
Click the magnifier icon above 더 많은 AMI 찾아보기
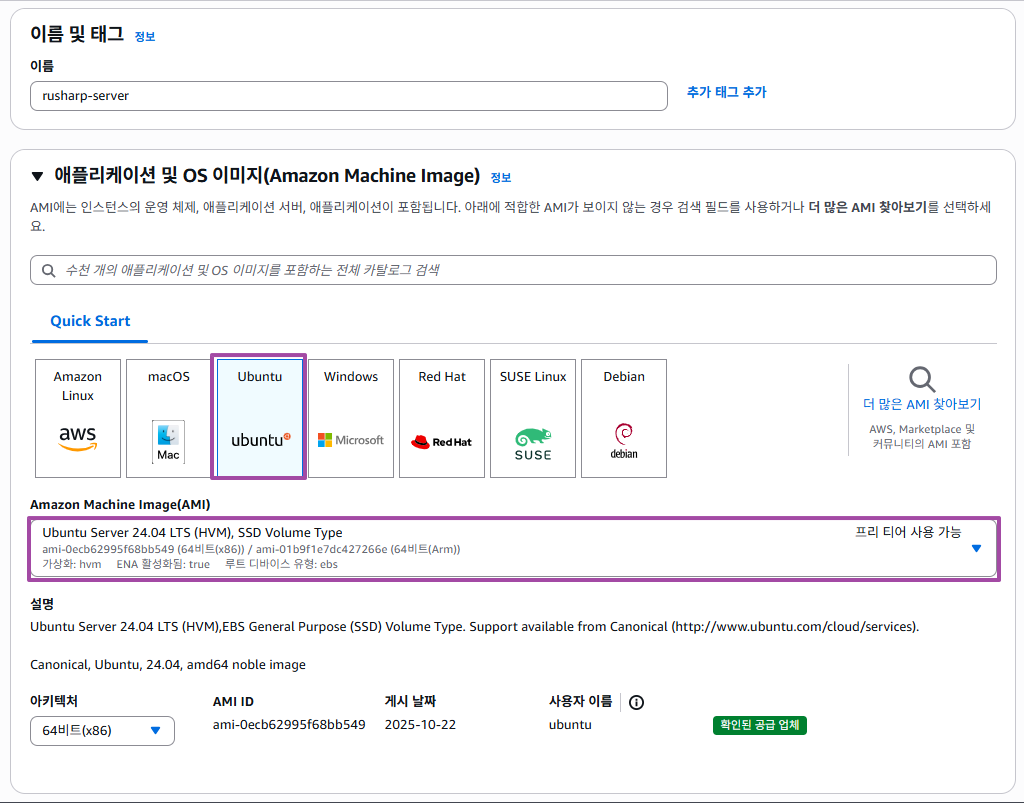coord(922,379)
